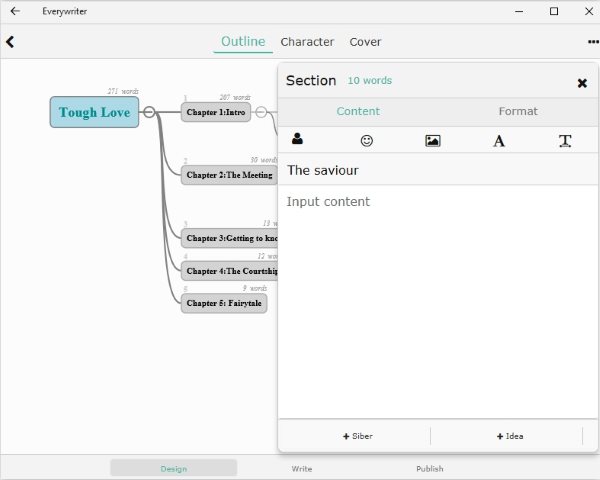Close the Section panel with X
Screen dimensions: 600x480
pos(582,83)
